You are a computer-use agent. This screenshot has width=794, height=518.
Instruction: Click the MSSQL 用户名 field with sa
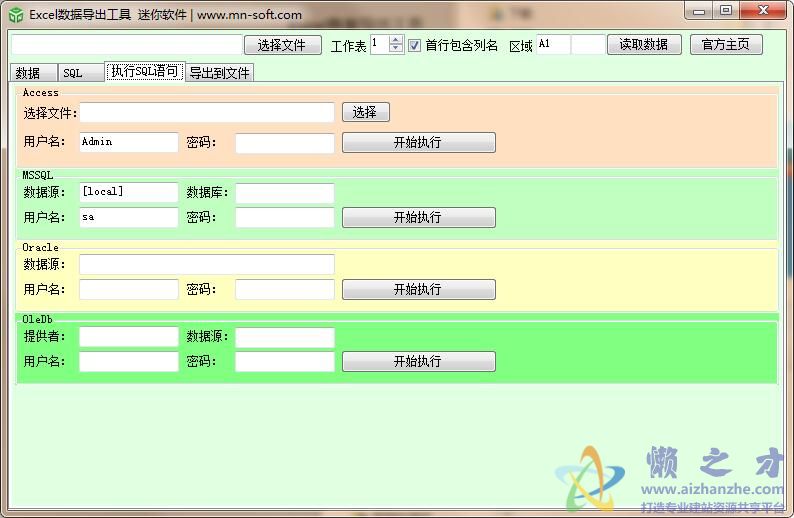click(x=129, y=217)
